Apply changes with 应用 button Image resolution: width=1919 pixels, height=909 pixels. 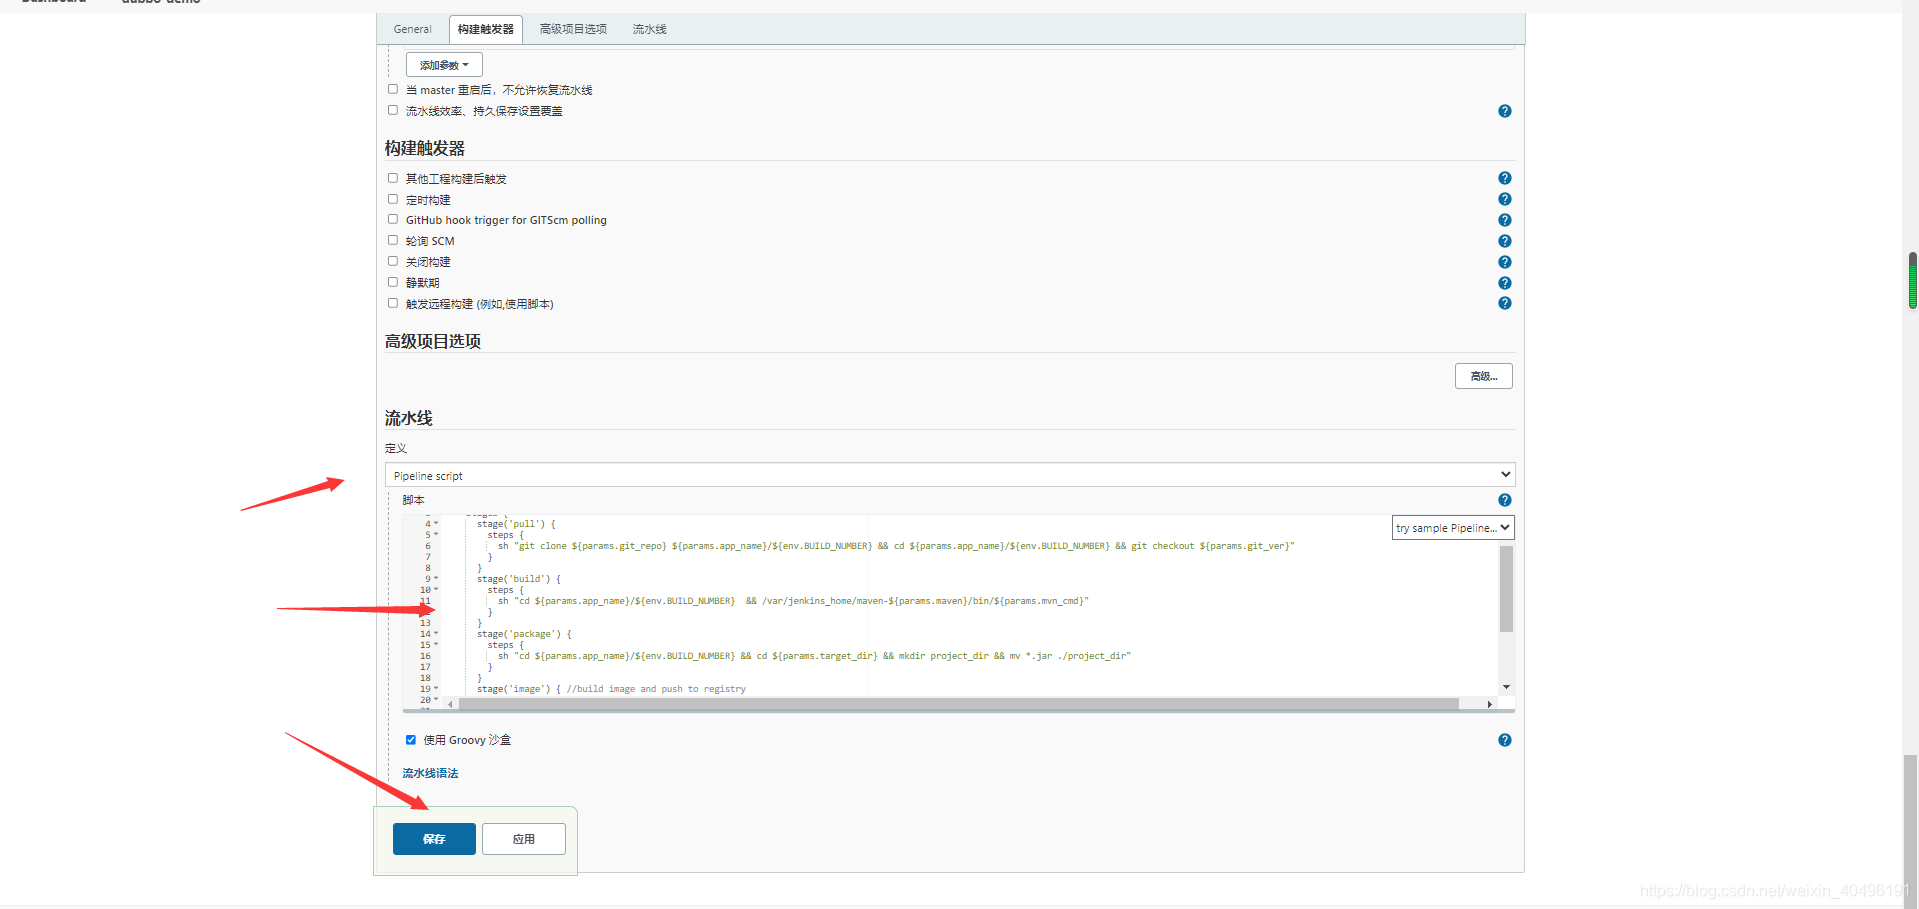click(524, 839)
